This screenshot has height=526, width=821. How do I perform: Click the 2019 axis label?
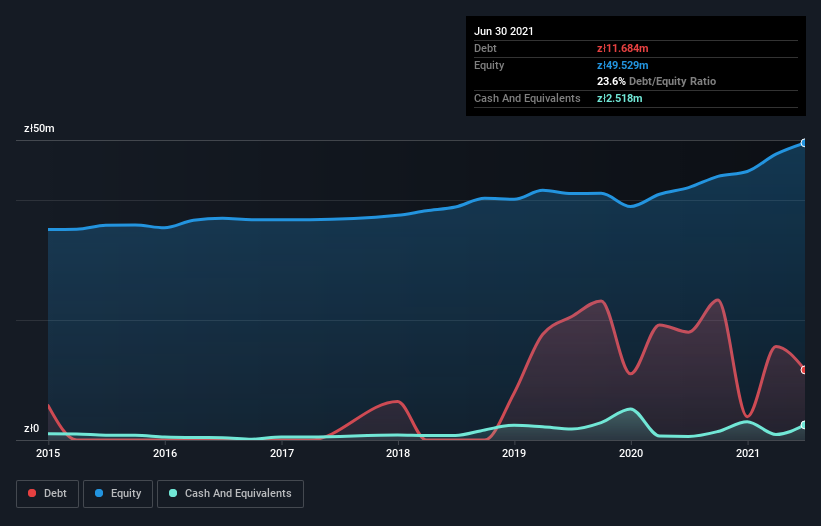[x=514, y=453]
